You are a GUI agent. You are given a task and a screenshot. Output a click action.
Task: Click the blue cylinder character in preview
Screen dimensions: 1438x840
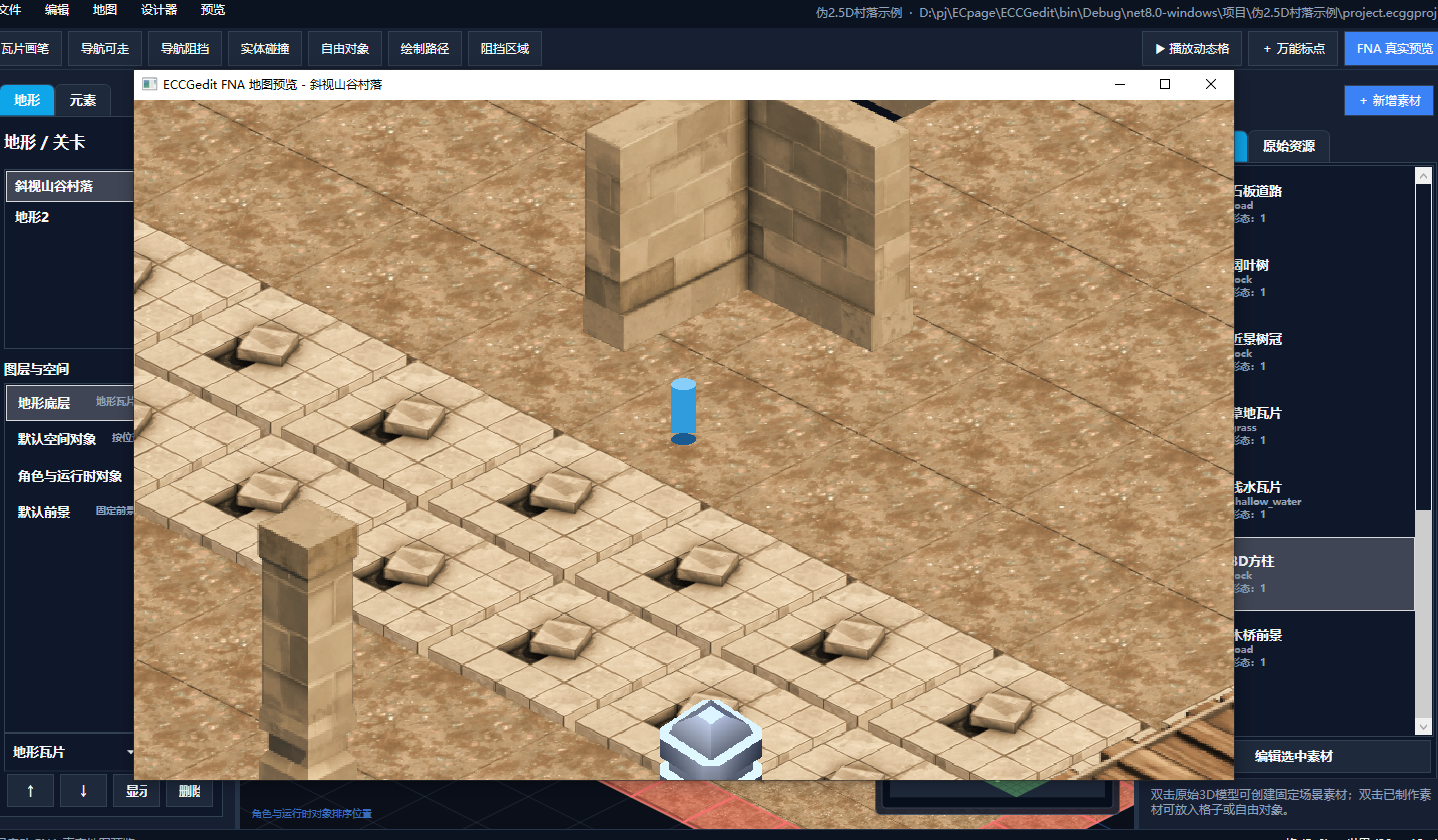pos(683,411)
